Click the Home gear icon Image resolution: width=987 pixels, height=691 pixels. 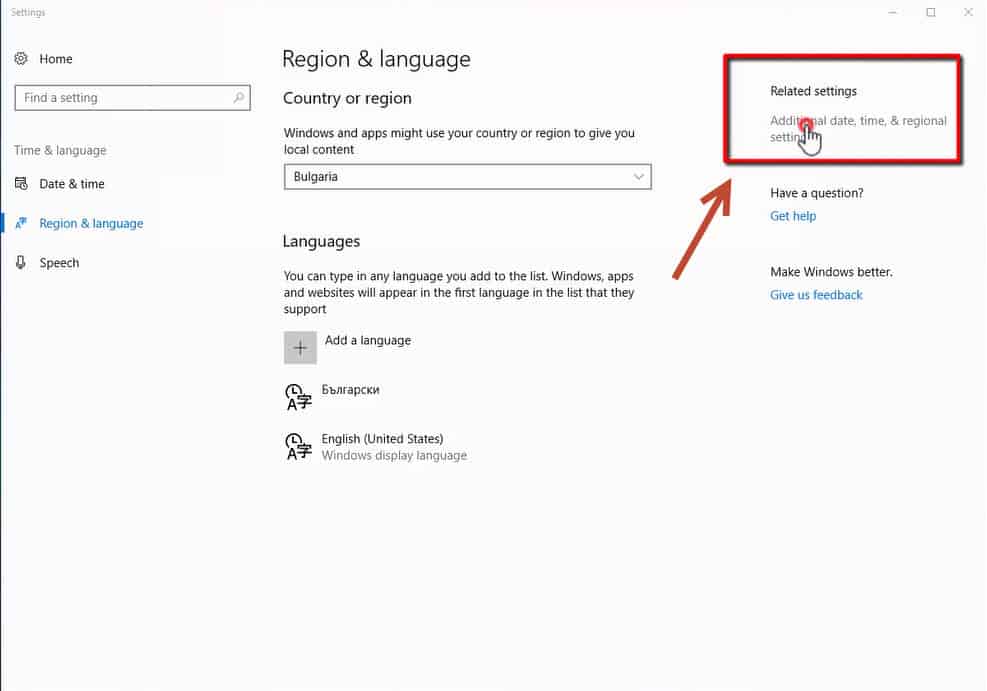[21, 59]
